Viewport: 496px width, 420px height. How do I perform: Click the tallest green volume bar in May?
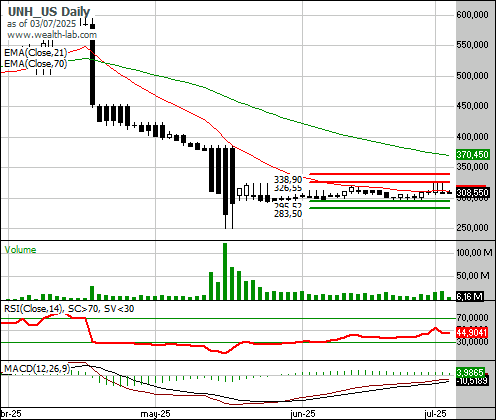coord(225,271)
